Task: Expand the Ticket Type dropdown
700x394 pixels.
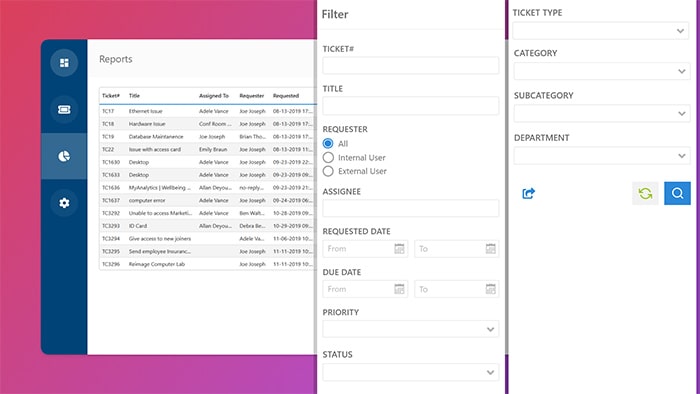Action: [600, 31]
